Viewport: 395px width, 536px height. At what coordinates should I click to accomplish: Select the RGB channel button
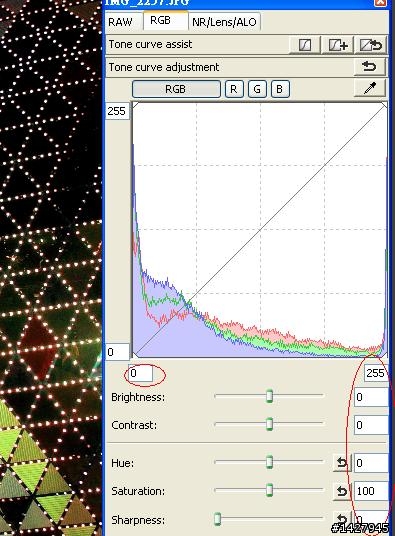click(176, 89)
